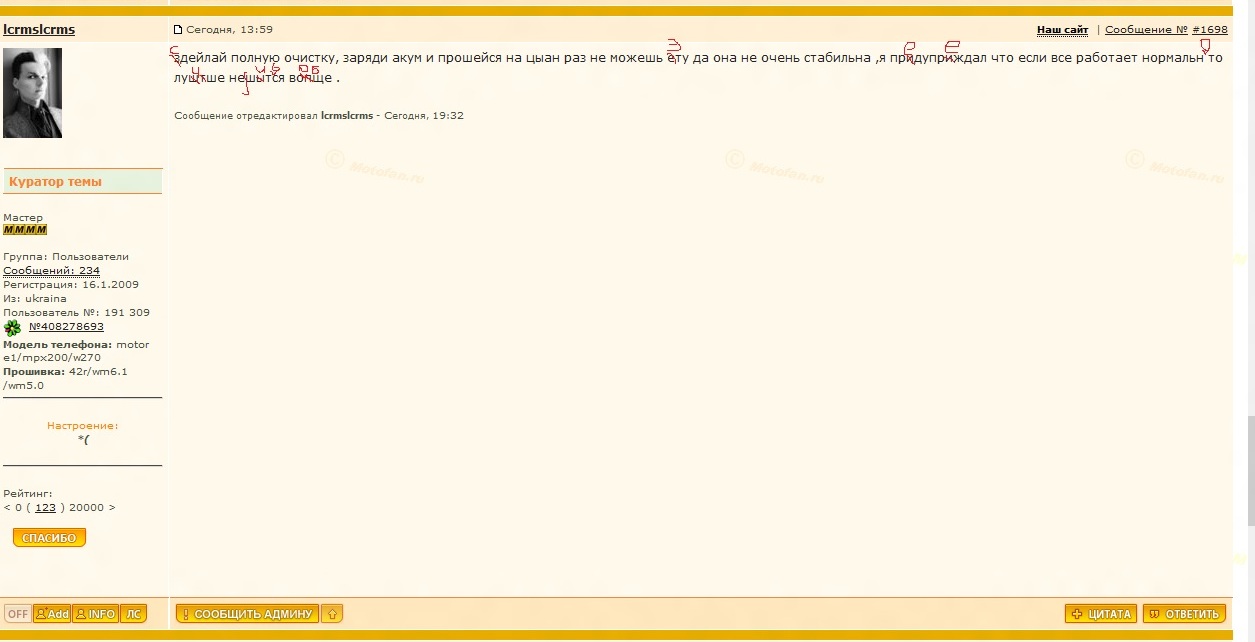Click 'Группа: Пользователи' text
The height and width of the screenshot is (642, 1255).
tap(66, 257)
